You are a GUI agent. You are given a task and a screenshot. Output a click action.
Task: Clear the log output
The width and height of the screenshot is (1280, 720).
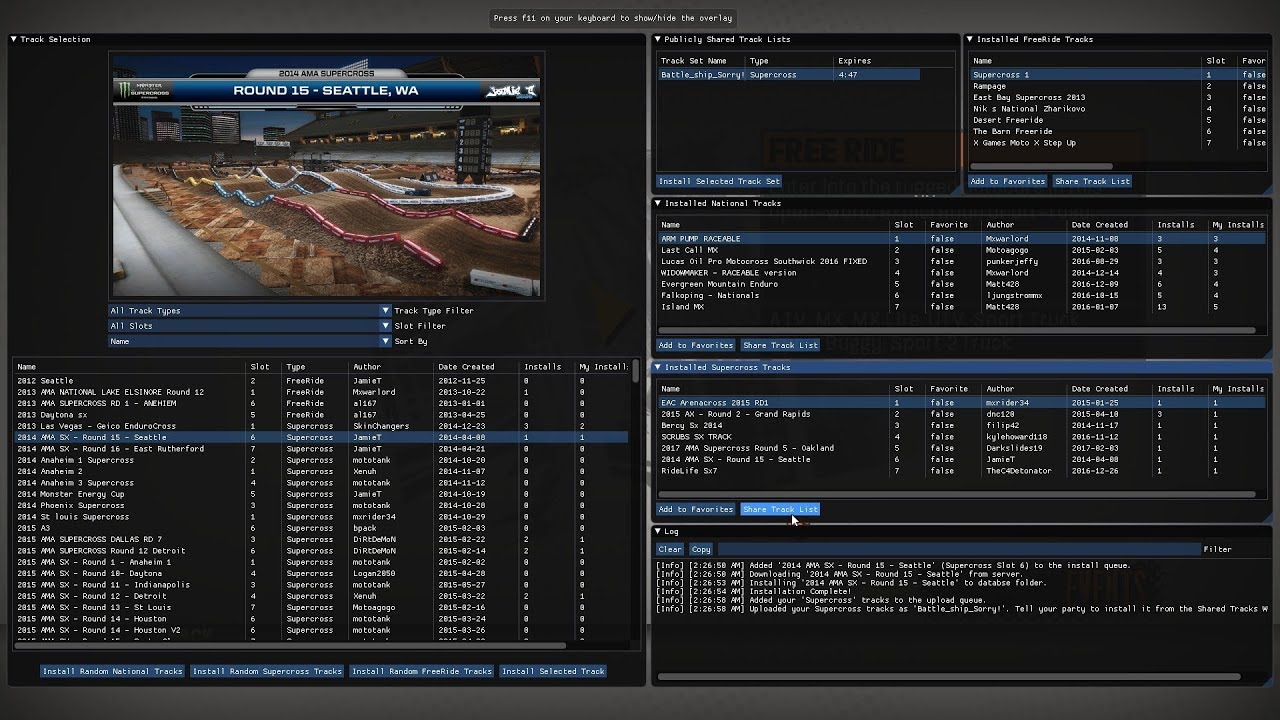coord(670,549)
